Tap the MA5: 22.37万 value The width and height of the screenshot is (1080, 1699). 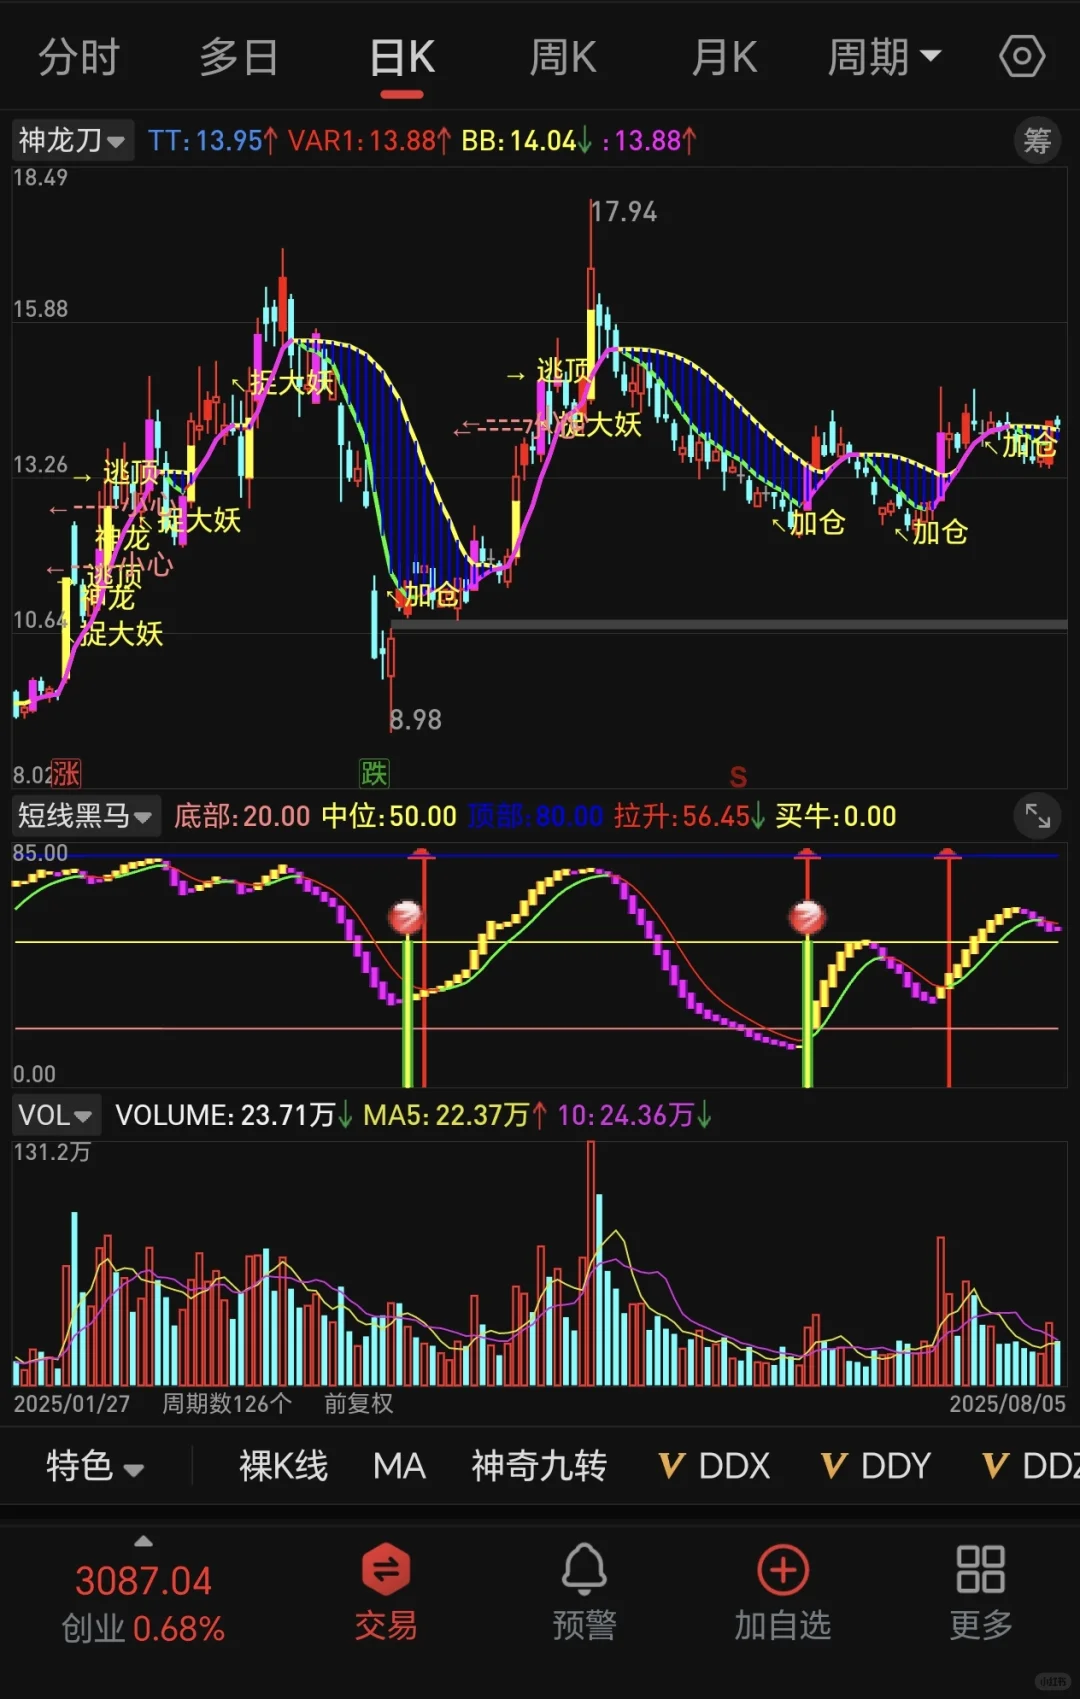point(454,1115)
